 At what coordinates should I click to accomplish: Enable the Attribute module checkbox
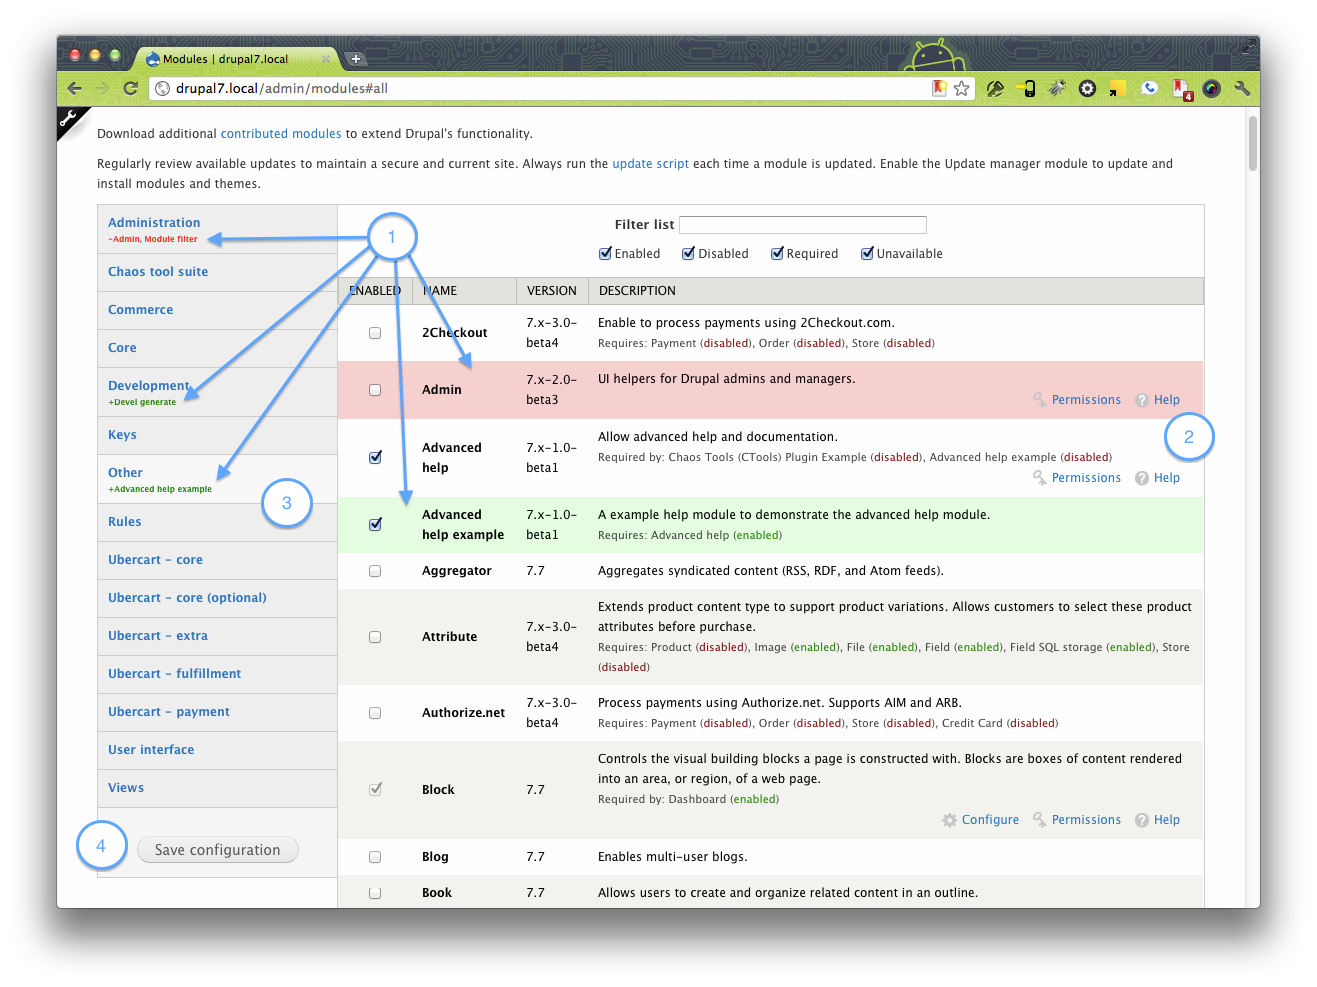(x=375, y=637)
